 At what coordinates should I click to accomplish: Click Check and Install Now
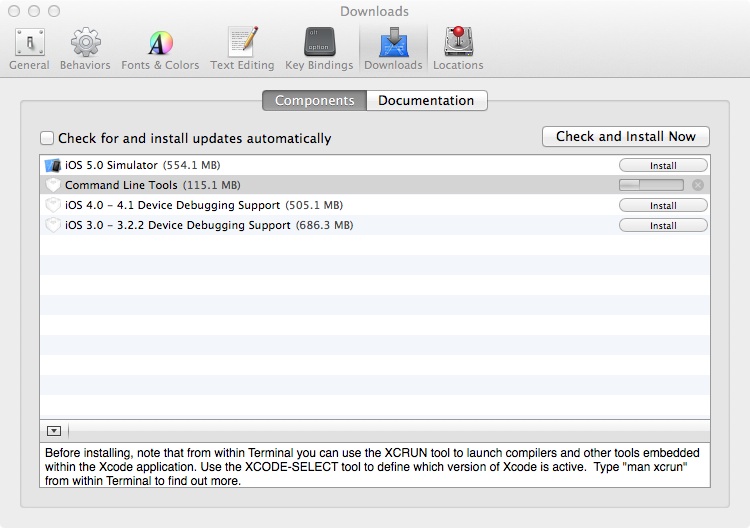626,137
